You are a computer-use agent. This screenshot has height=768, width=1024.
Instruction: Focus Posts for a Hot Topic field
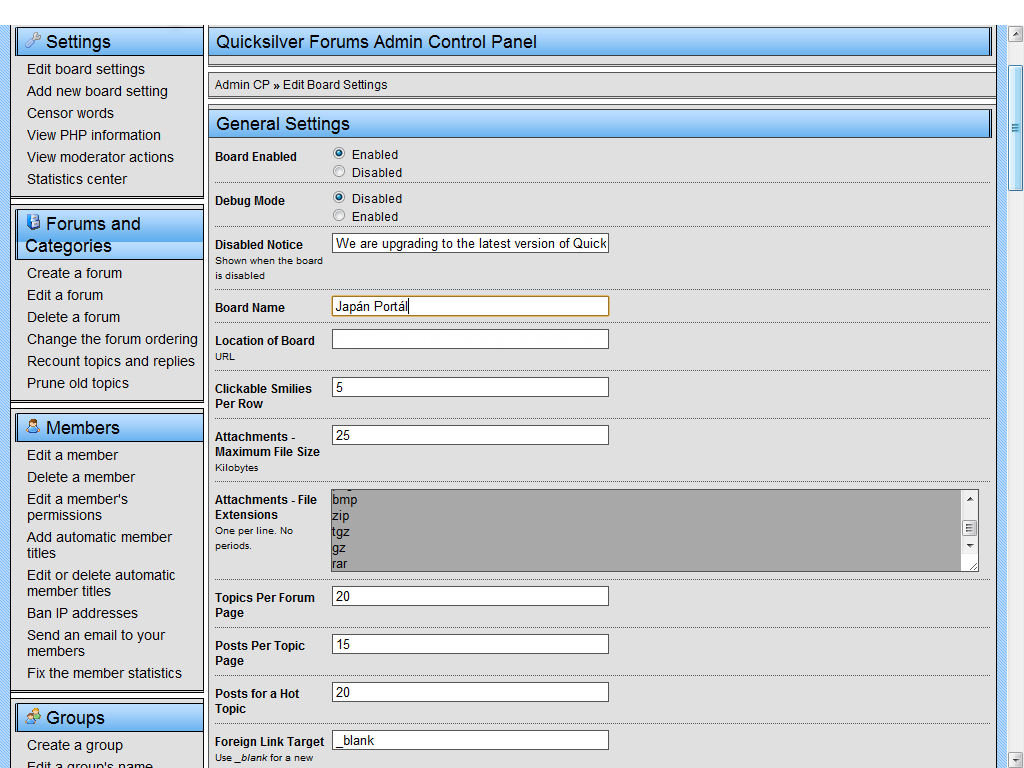(x=470, y=692)
